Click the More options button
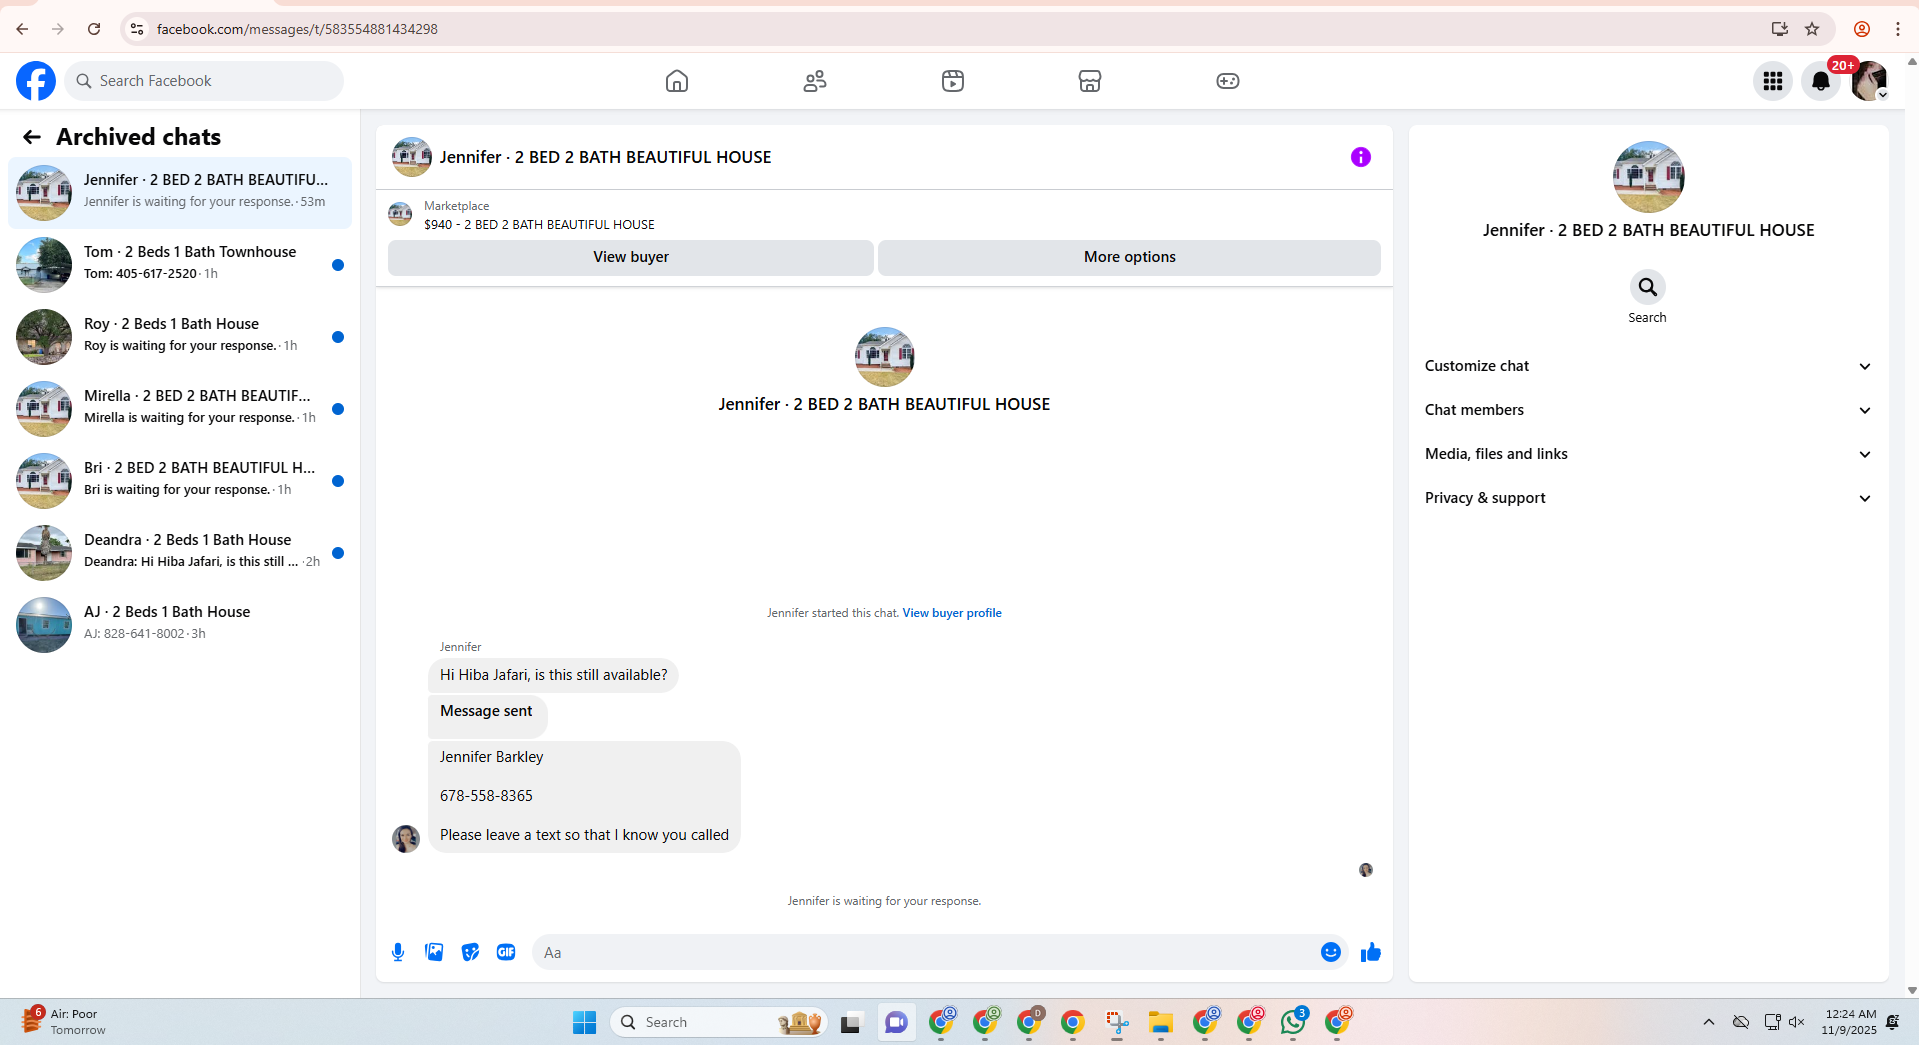Screen dimensions: 1919x1045 pyautogui.click(x=1129, y=257)
